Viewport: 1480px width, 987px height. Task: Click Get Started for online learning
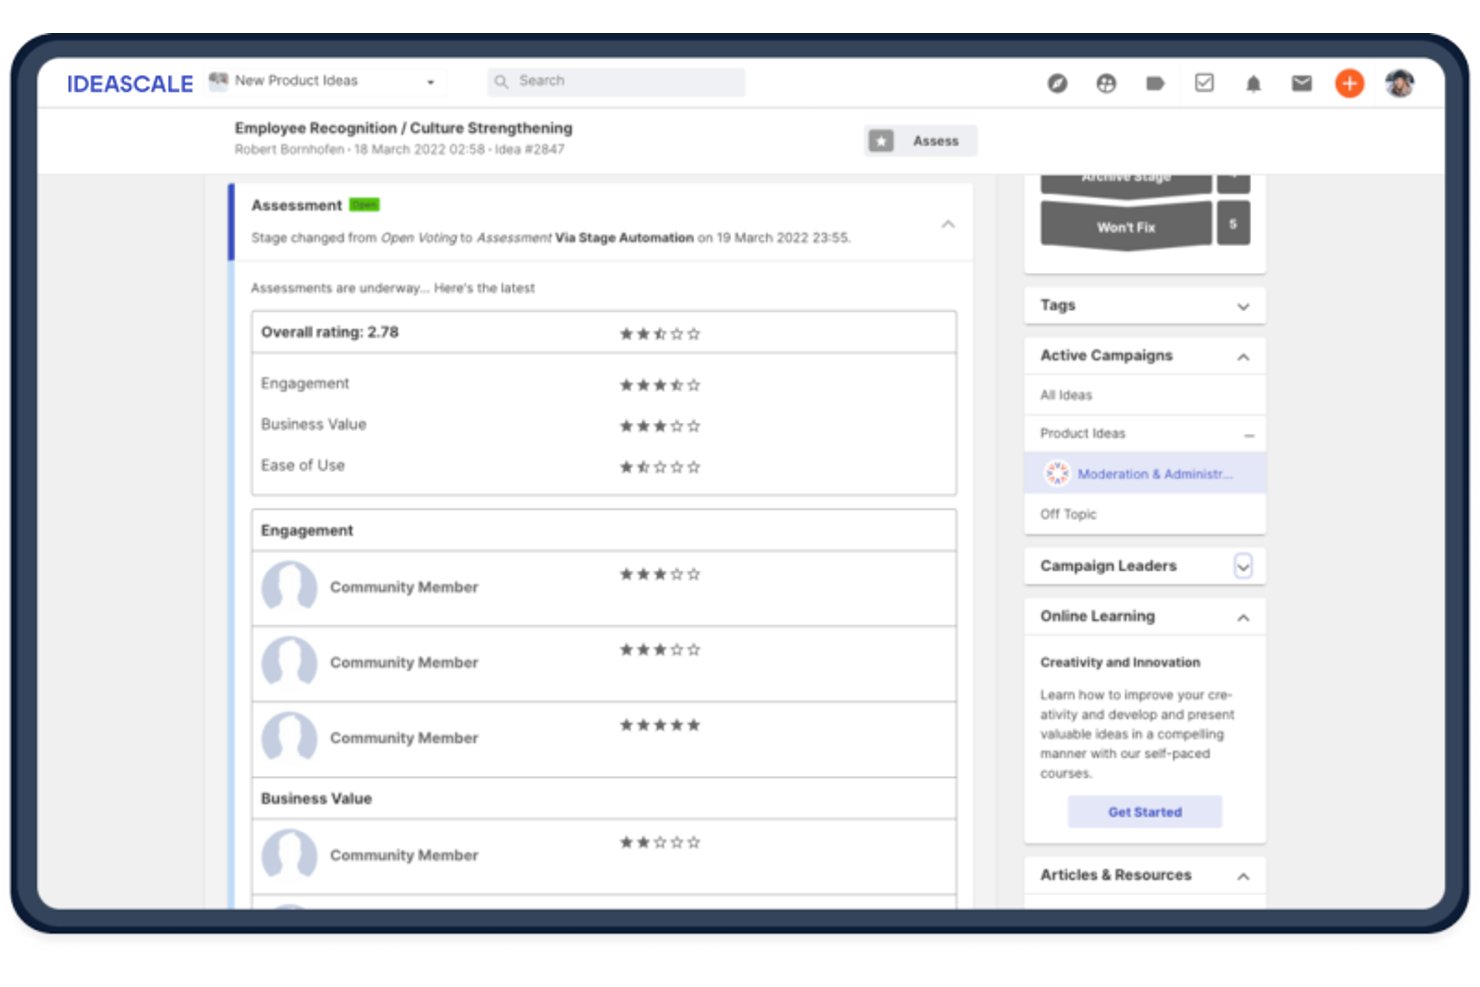pos(1145,812)
